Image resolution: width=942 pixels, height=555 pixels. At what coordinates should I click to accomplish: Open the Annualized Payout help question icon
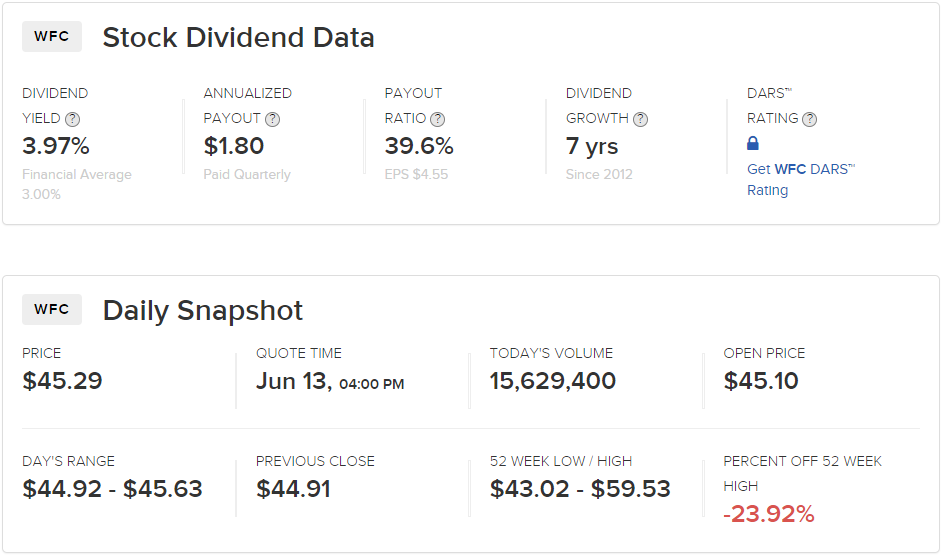(272, 119)
